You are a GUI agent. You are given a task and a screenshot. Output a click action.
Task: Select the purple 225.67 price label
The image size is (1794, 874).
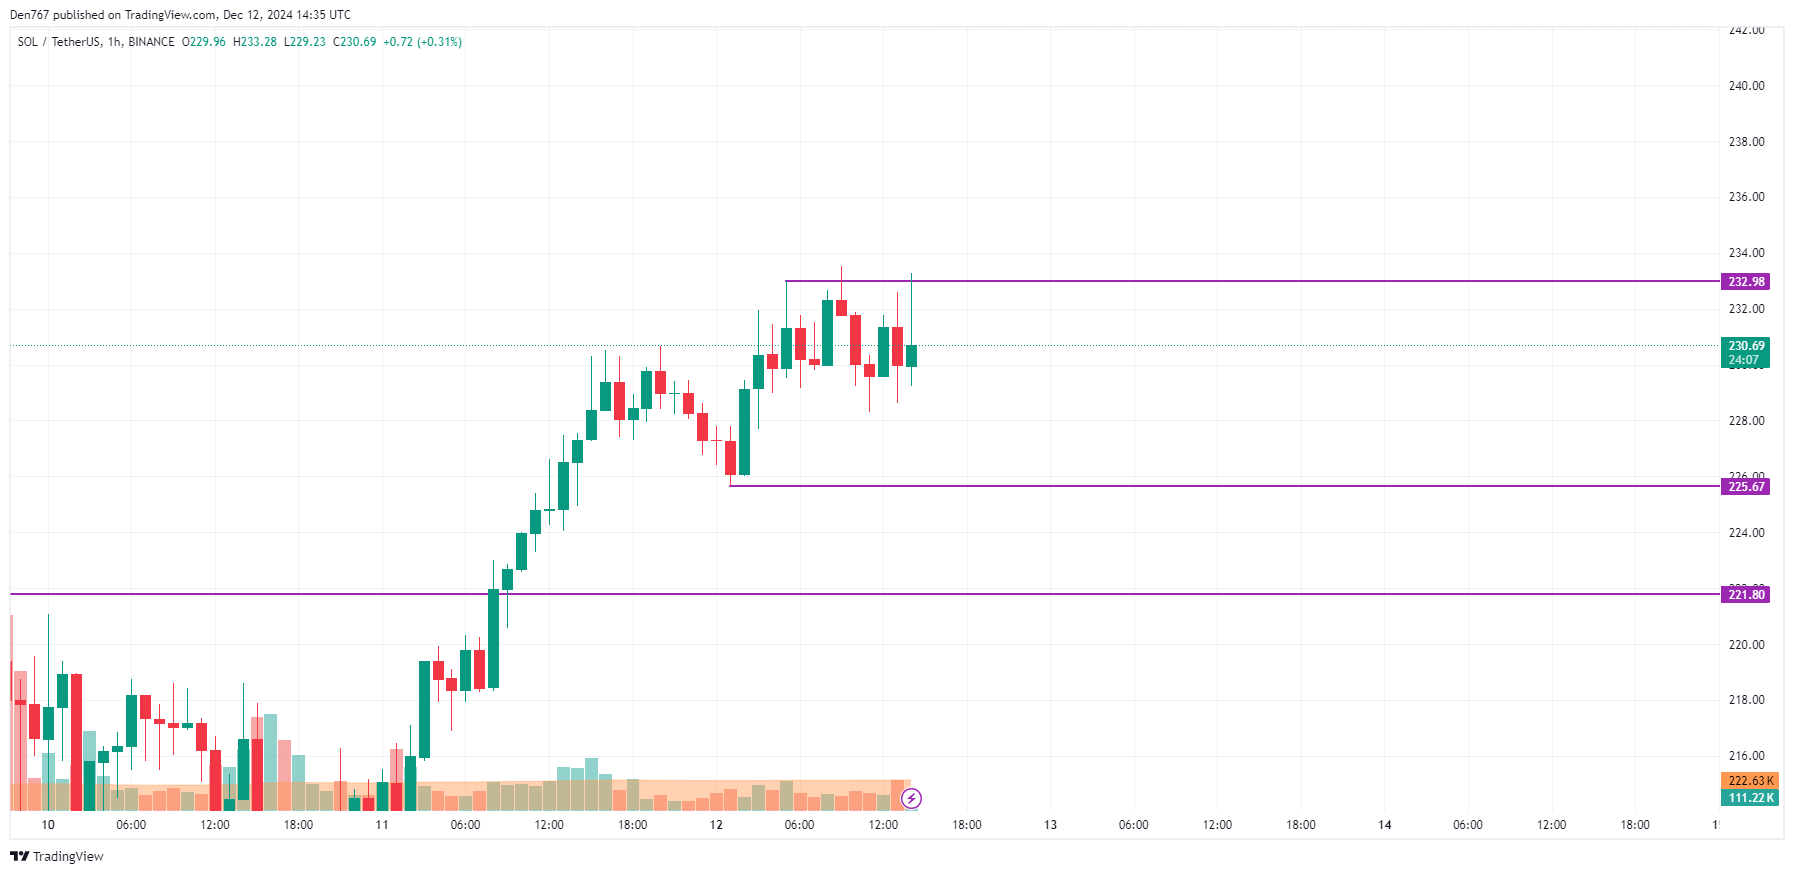[x=1746, y=487]
